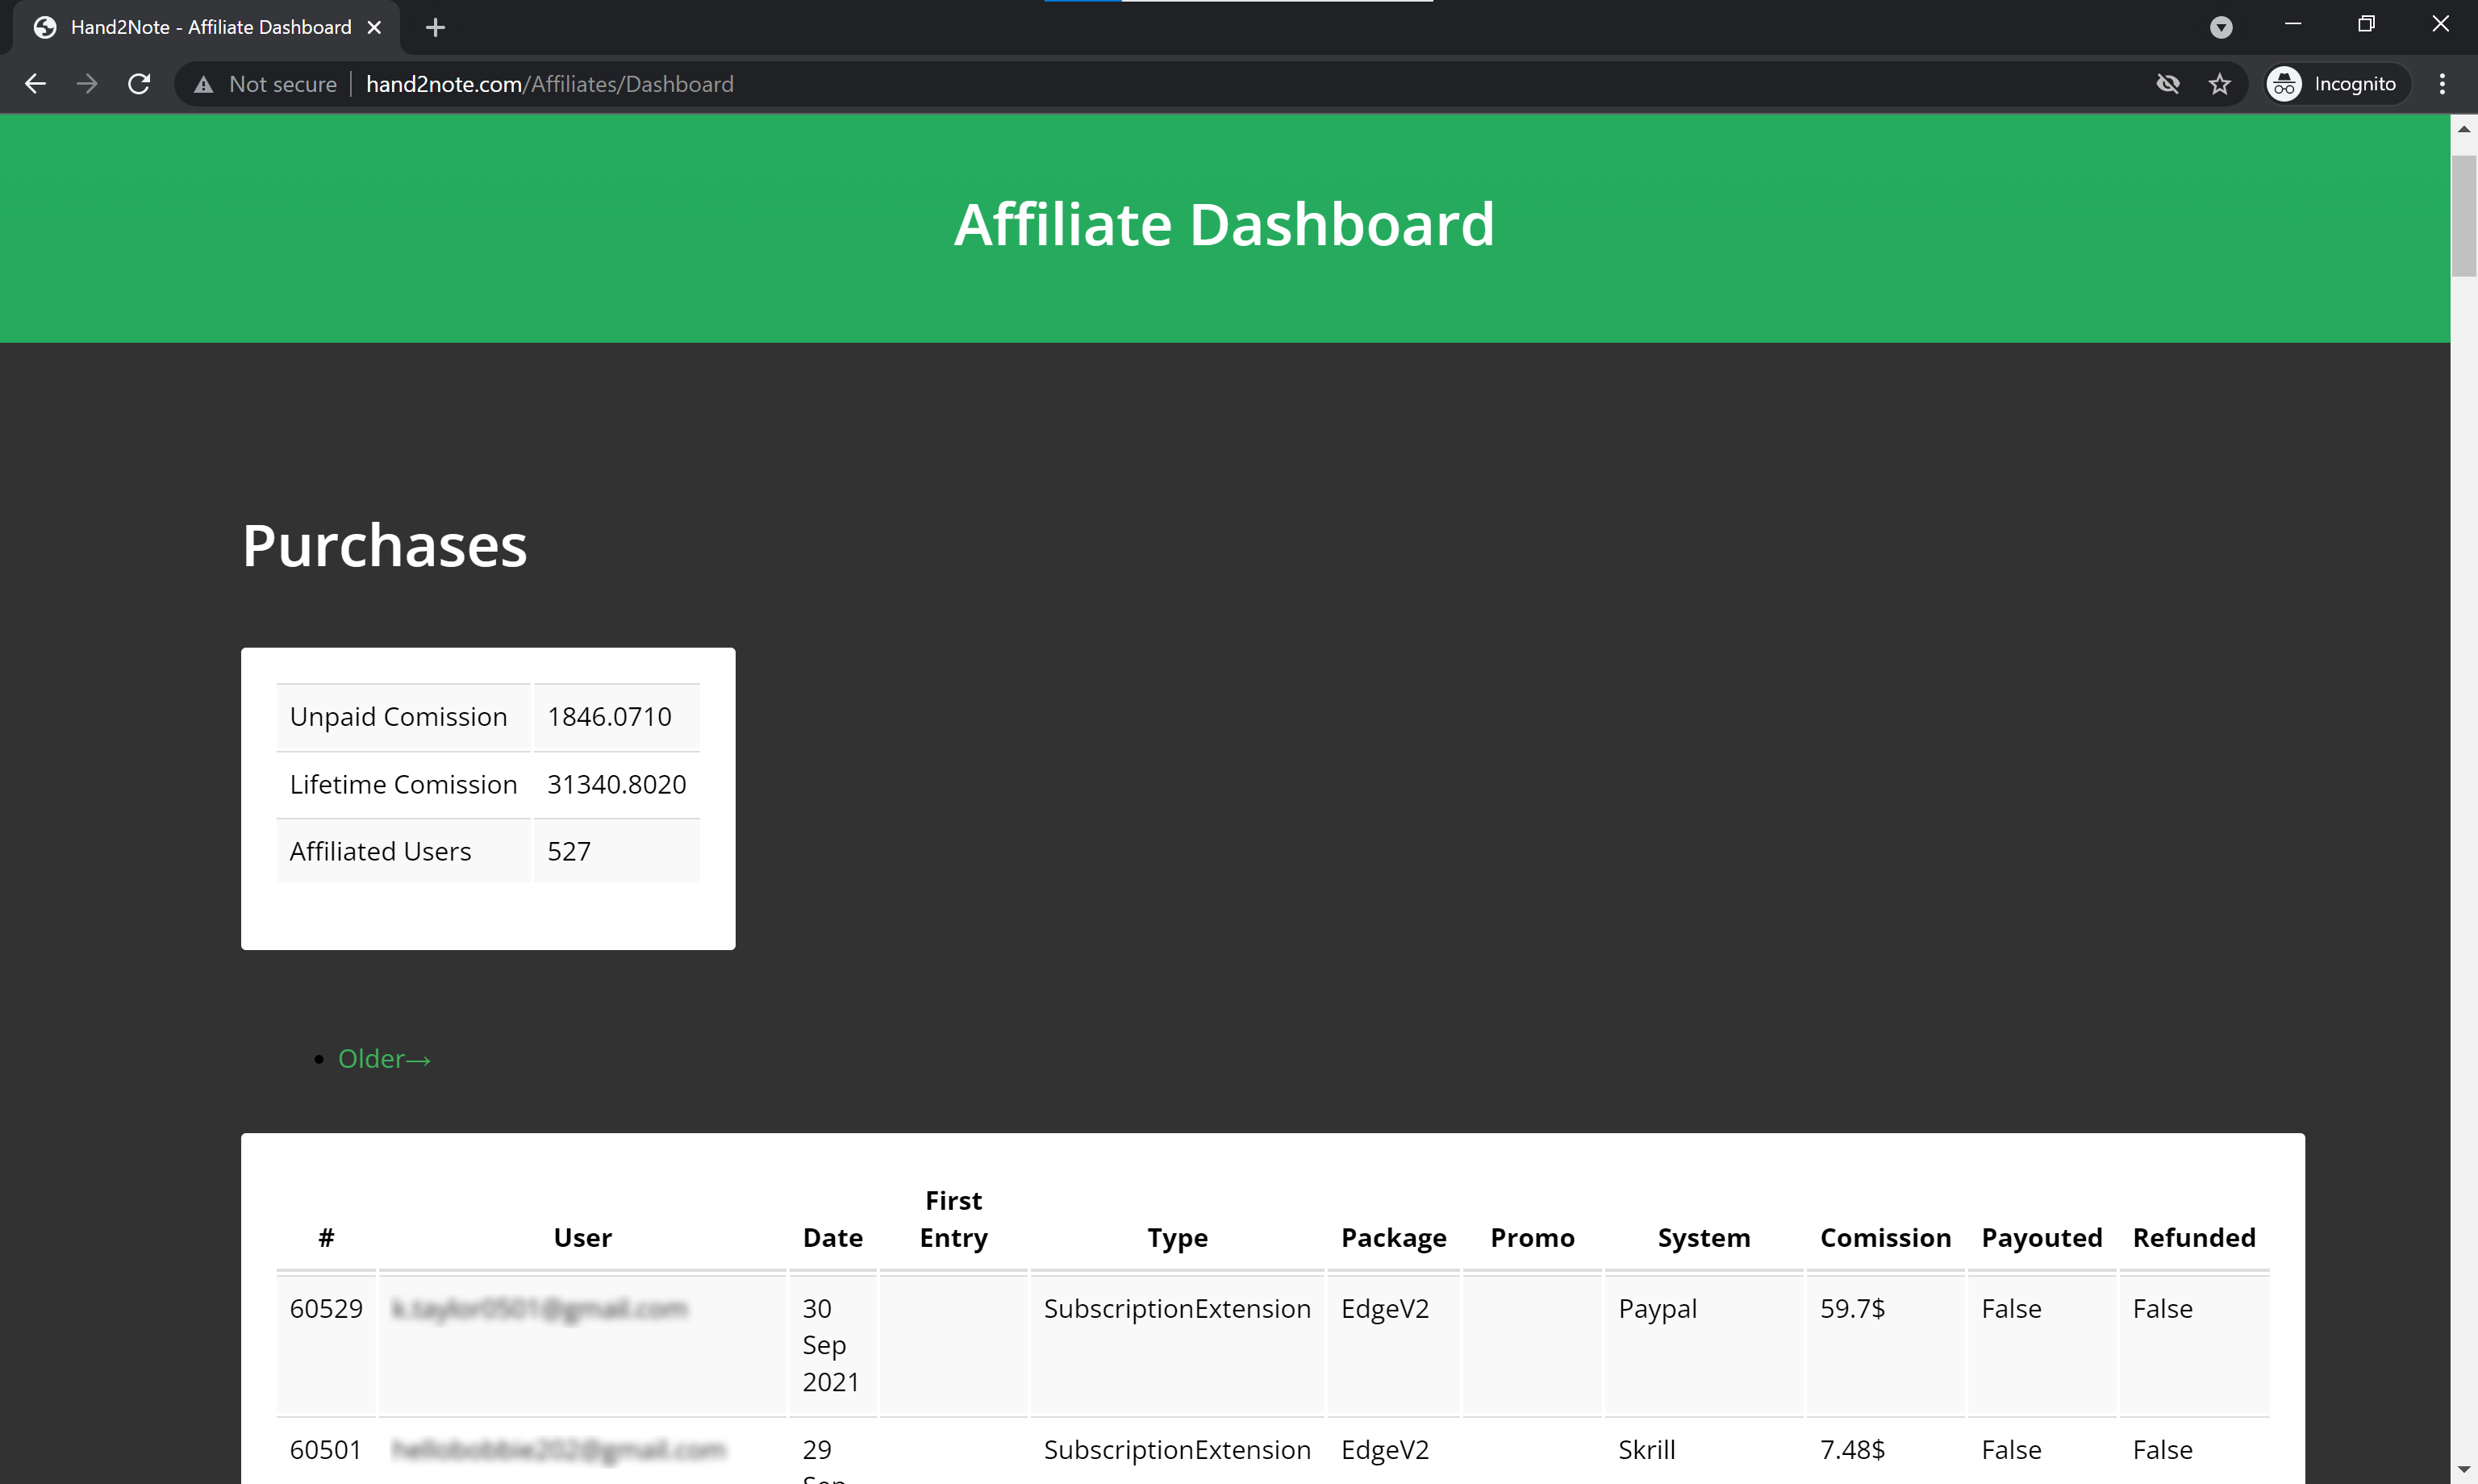
Task: Click the Refunded column header
Action: (x=2193, y=1237)
